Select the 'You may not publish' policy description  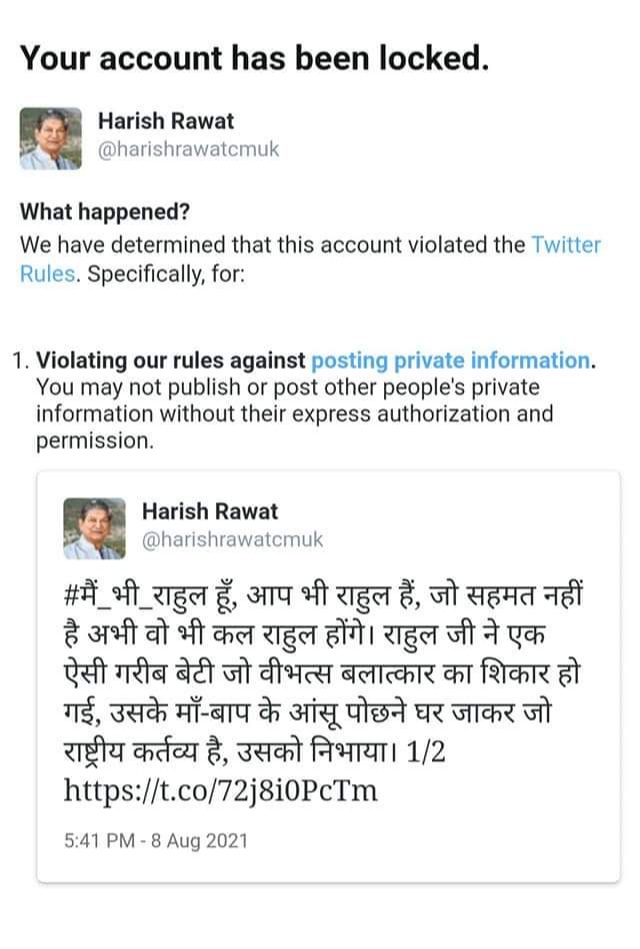point(294,414)
